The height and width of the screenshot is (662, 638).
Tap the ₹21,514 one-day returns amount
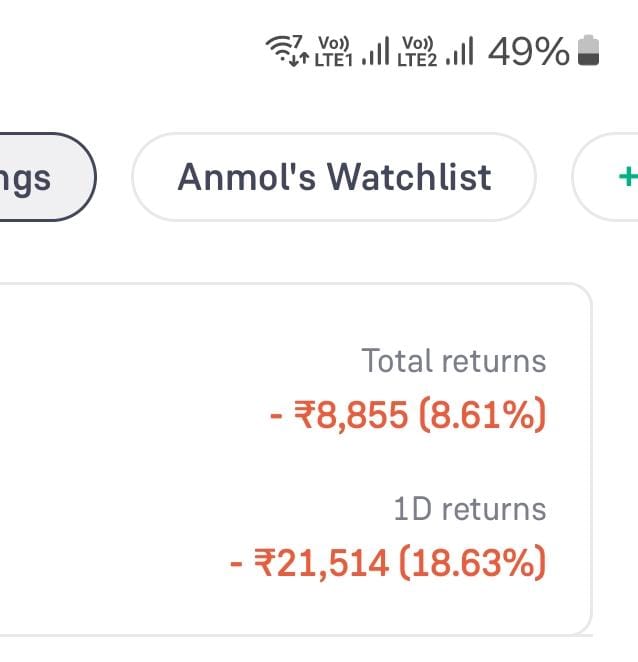[321, 563]
